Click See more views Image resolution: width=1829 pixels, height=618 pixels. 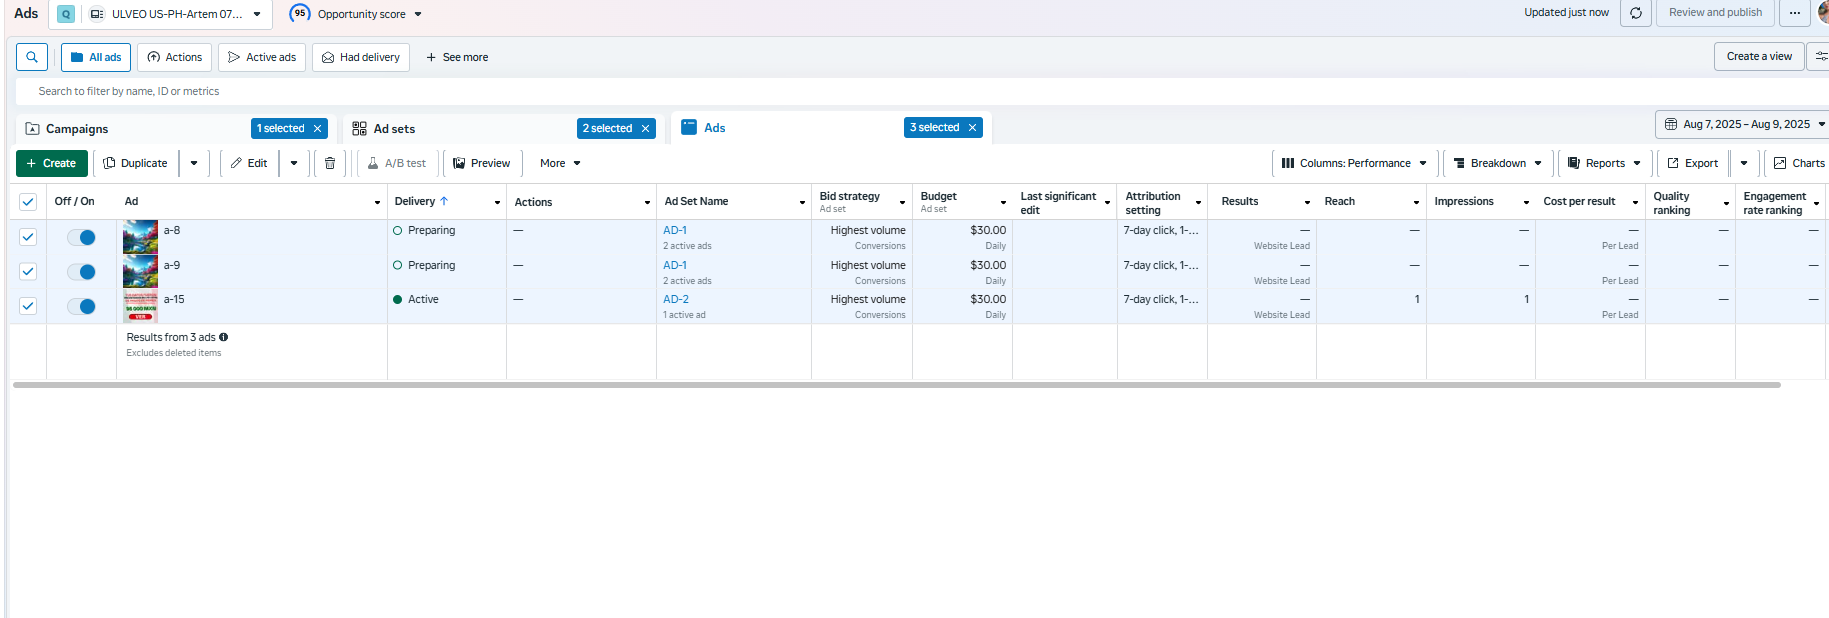[457, 57]
